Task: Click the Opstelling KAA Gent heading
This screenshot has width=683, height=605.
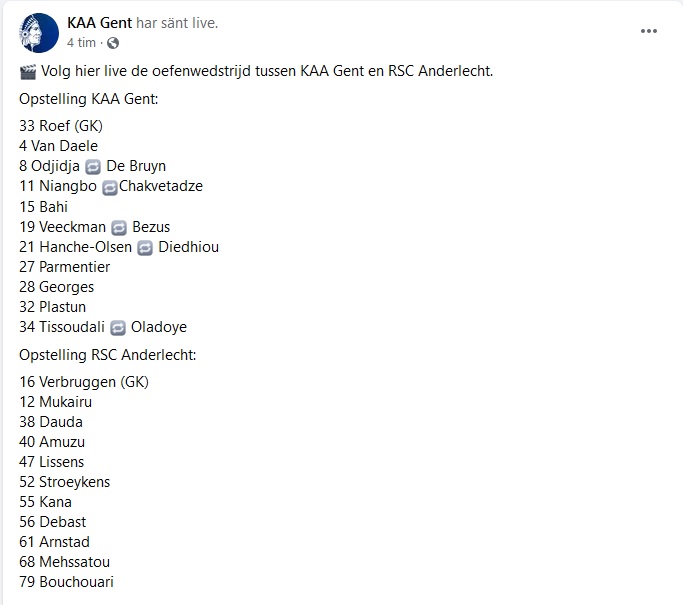Action: 88,99
